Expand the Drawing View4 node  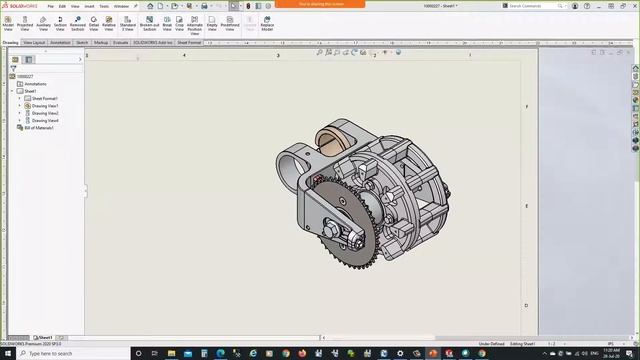pyautogui.click(x=19, y=120)
